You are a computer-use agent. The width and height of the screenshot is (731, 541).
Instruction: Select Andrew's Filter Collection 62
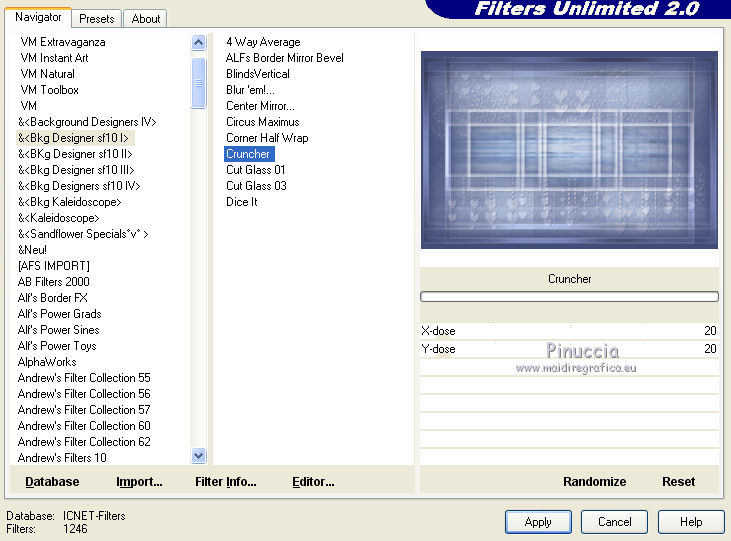[x=84, y=442]
